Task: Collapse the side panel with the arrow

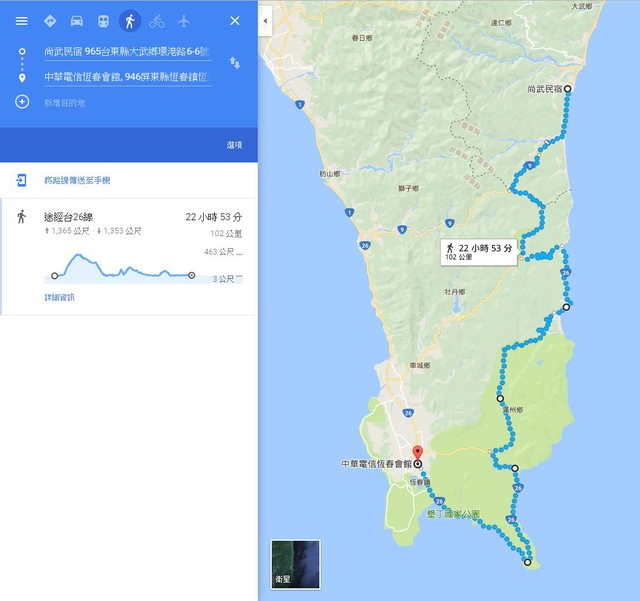Action: click(x=265, y=21)
